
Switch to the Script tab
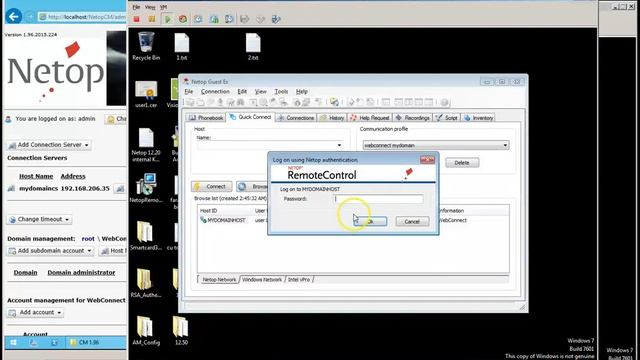[x=447, y=118]
